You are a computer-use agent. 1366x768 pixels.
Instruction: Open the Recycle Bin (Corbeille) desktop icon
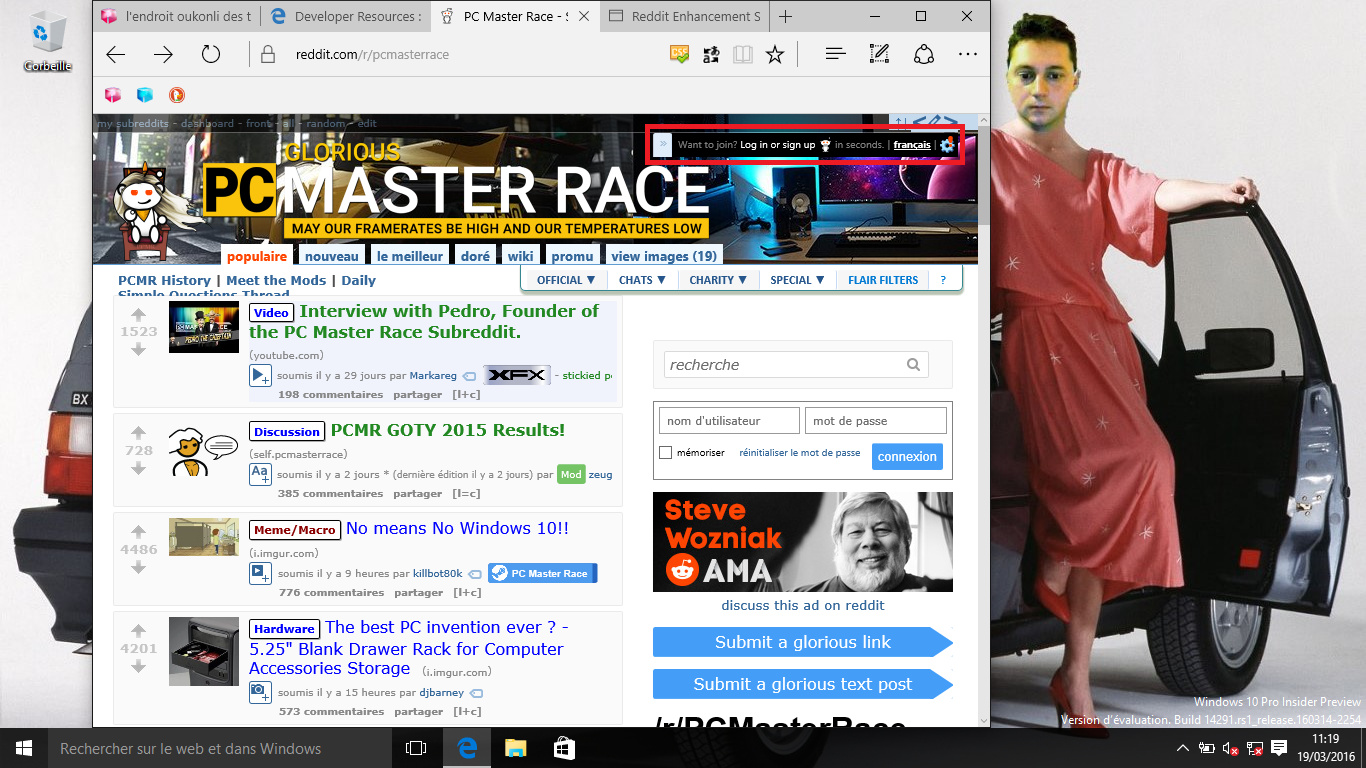[x=47, y=41]
